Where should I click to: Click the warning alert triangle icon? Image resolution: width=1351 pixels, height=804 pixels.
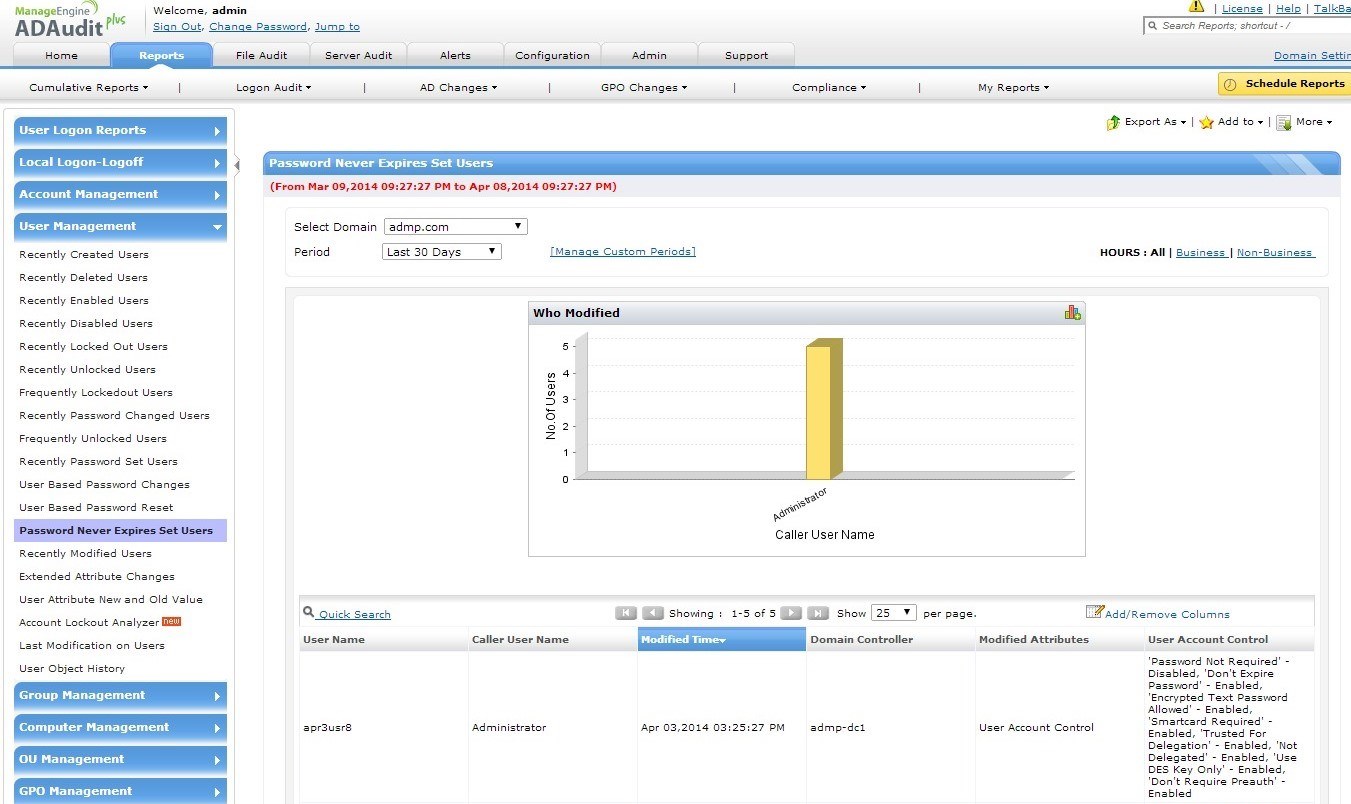coord(1196,7)
